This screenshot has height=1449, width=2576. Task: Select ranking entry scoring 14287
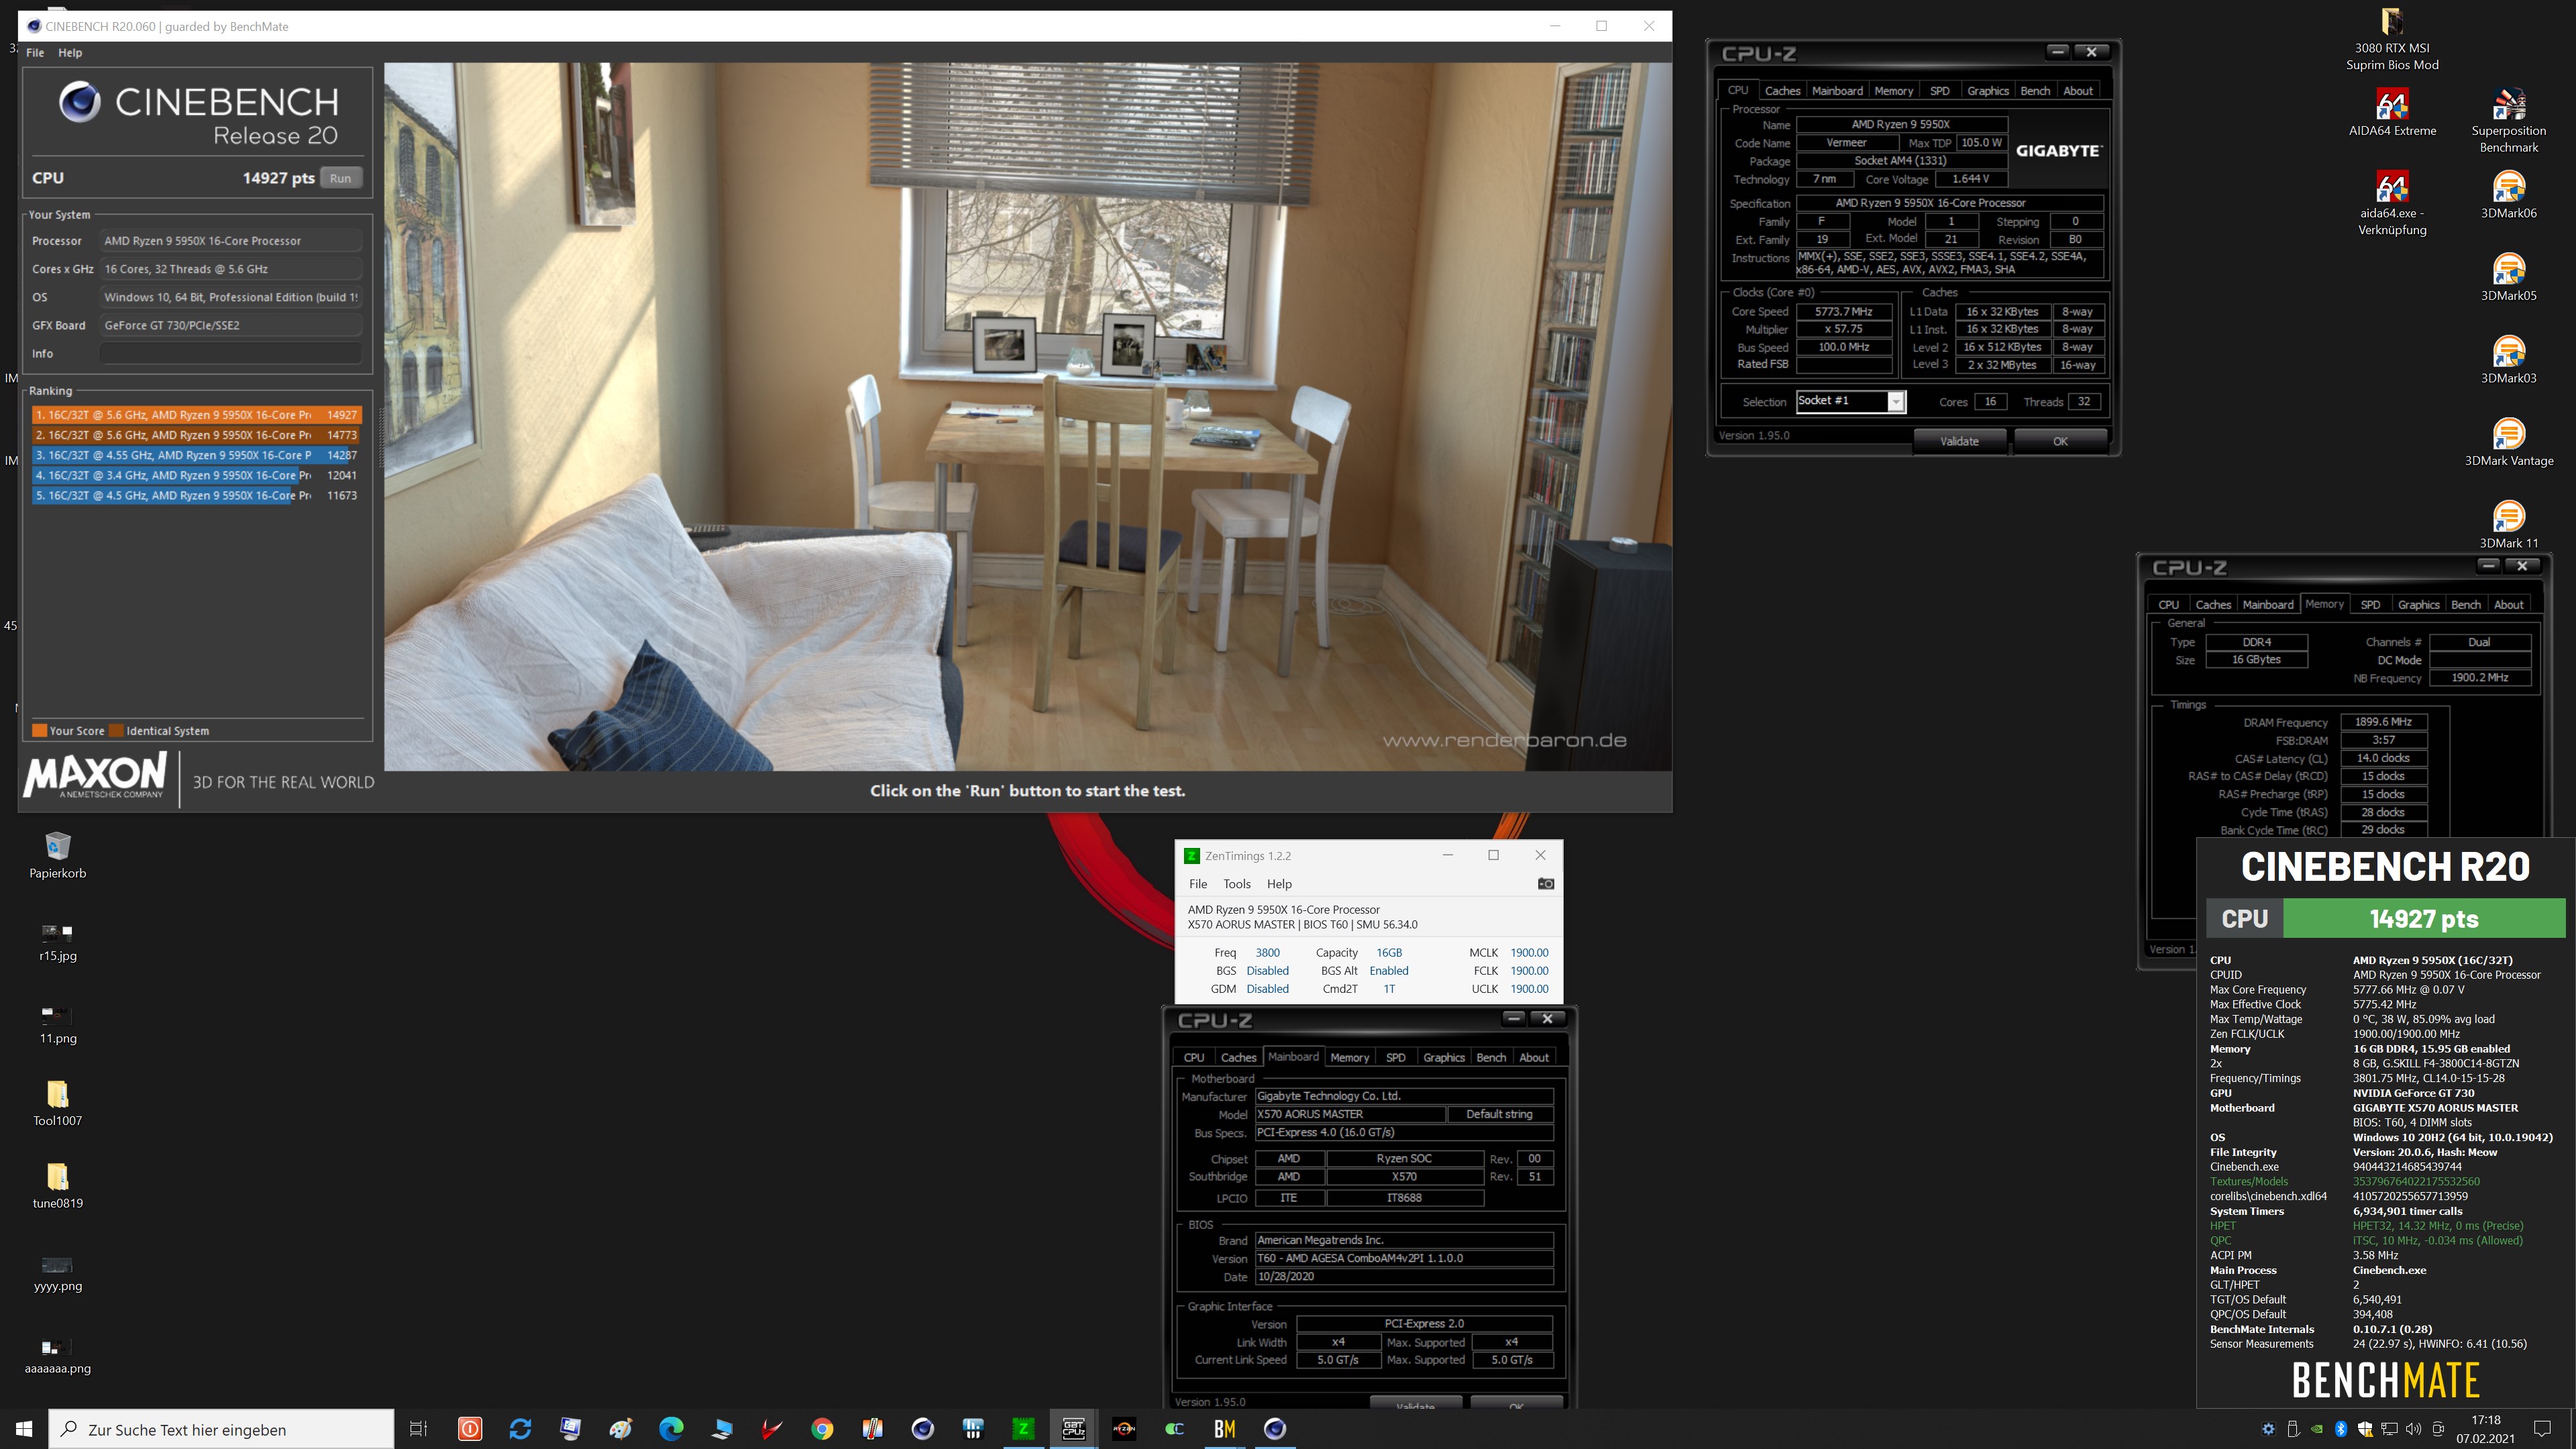pos(196,455)
